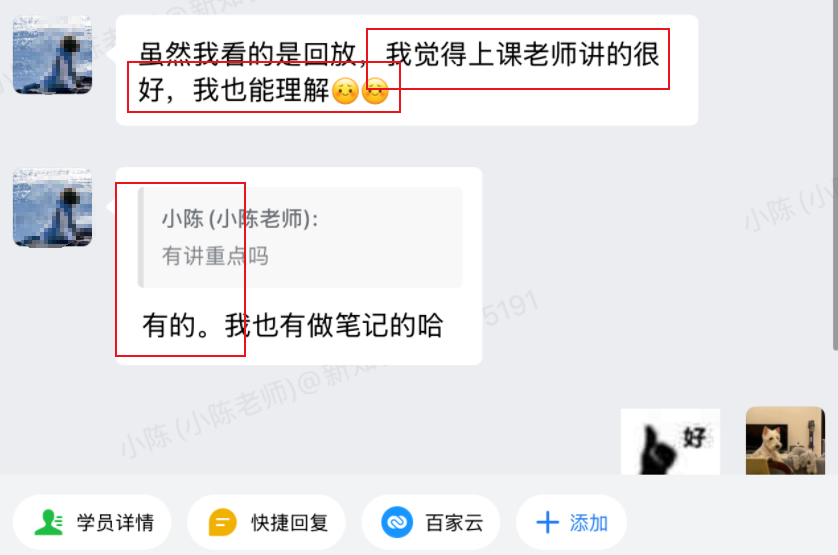Image resolution: width=838 pixels, height=555 pixels.
Task: Open the first message's sender avatar
Action: click(x=52, y=55)
